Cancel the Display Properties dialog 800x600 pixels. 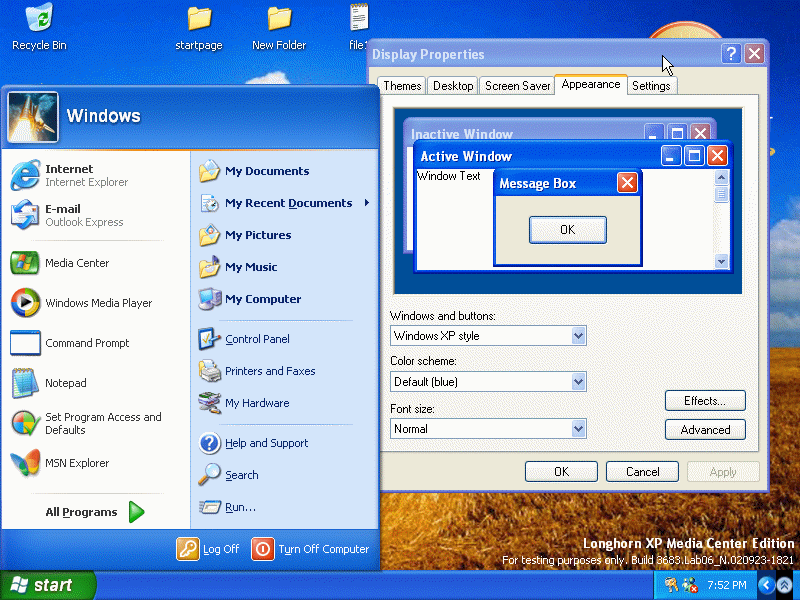point(642,471)
